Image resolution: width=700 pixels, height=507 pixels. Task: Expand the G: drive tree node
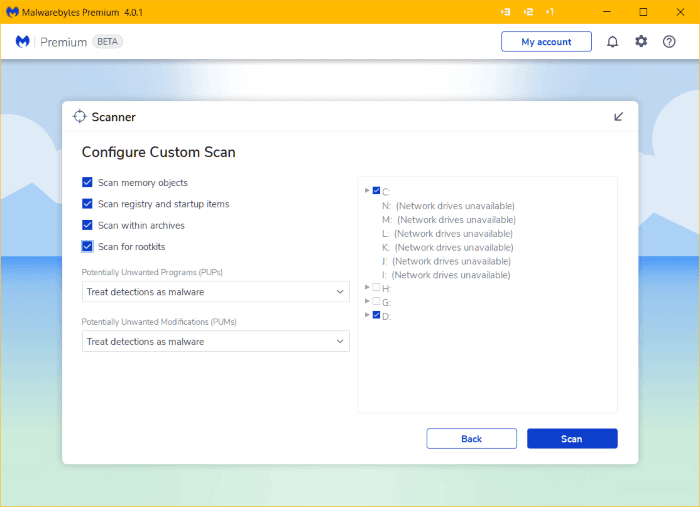pos(367,301)
